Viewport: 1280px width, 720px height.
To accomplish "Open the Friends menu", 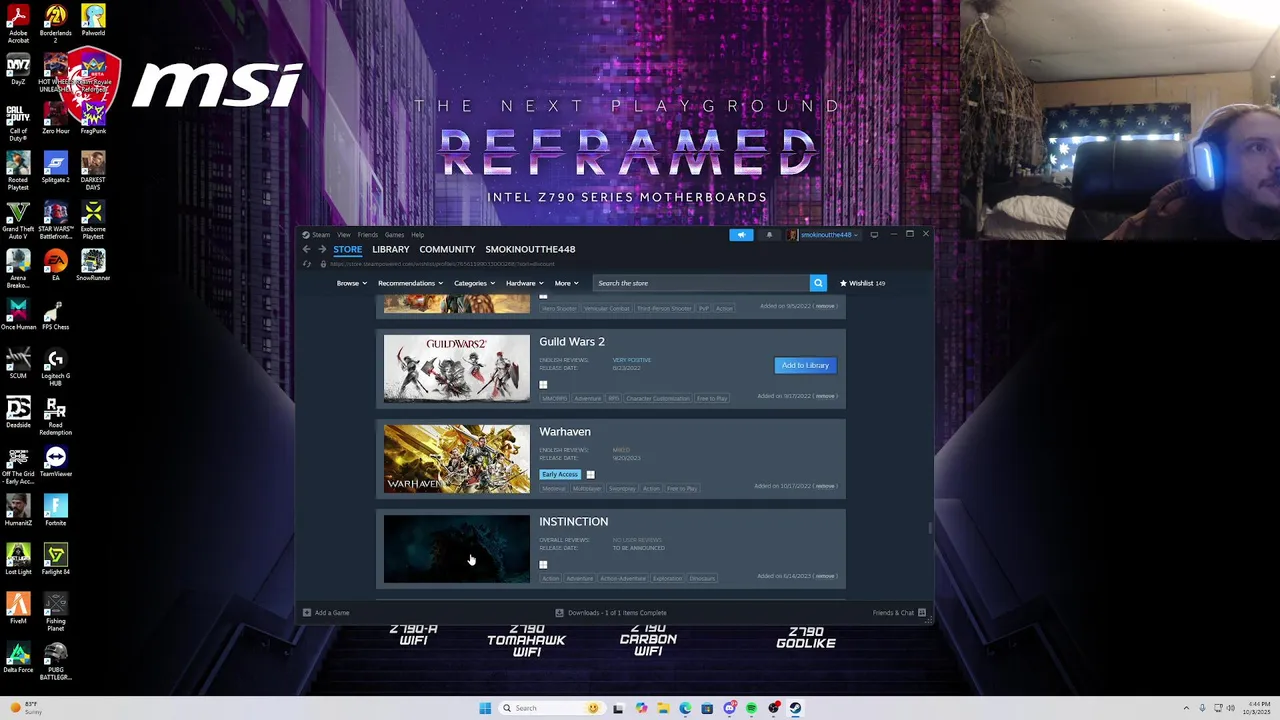I will (368, 235).
